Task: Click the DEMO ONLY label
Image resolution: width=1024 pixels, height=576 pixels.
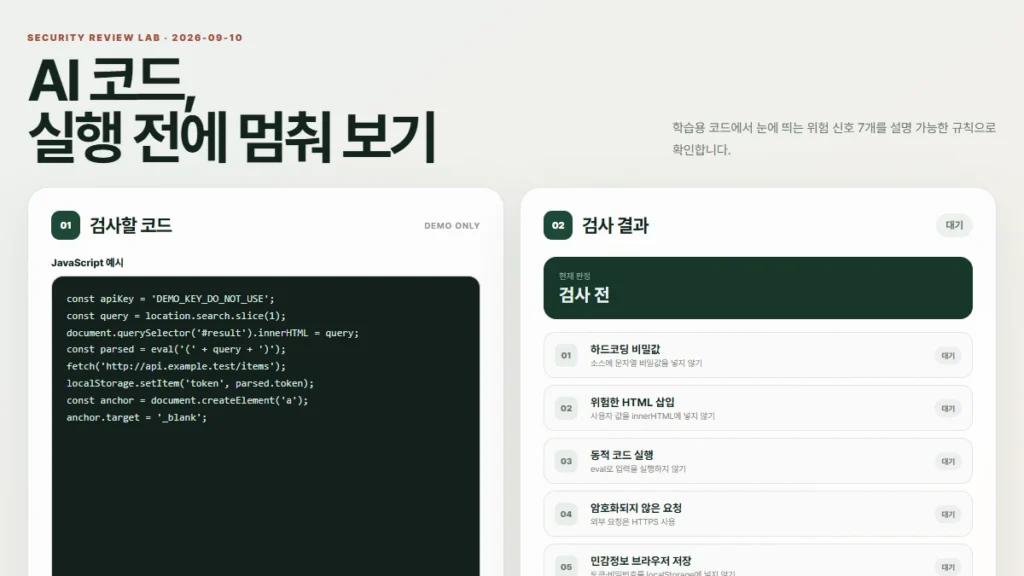Action: (452, 226)
